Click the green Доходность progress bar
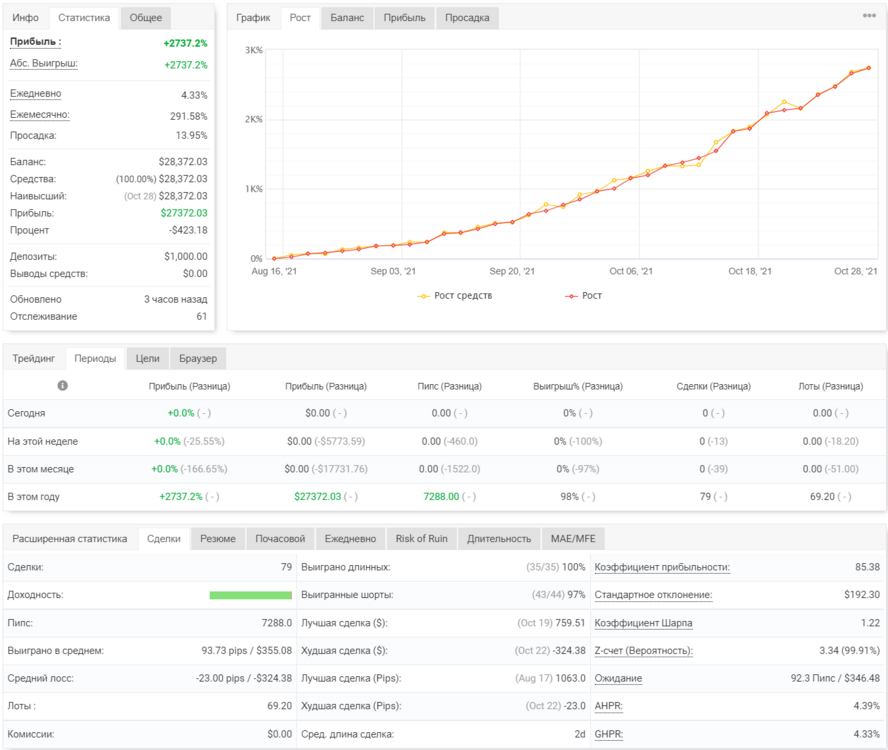Image resolution: width=888 pixels, height=750 pixels. click(250, 595)
